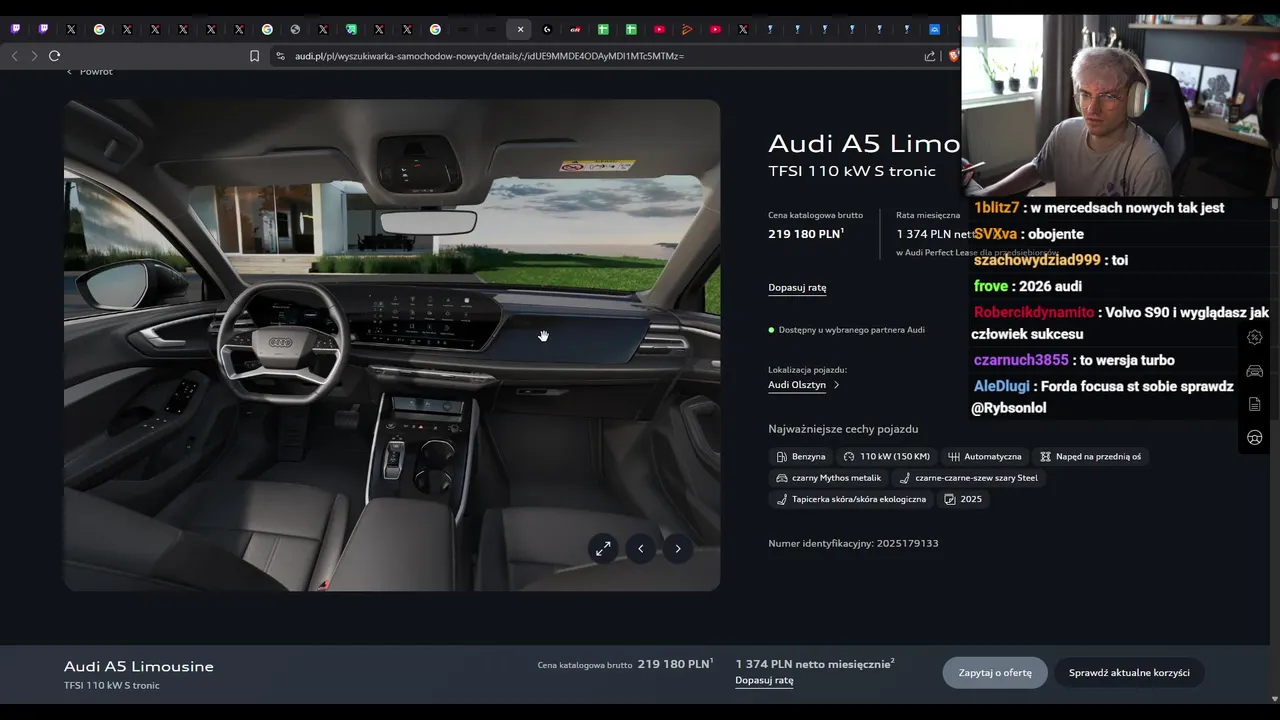The height and width of the screenshot is (720, 1280).
Task: Close the active browser tab
Action: point(520,29)
